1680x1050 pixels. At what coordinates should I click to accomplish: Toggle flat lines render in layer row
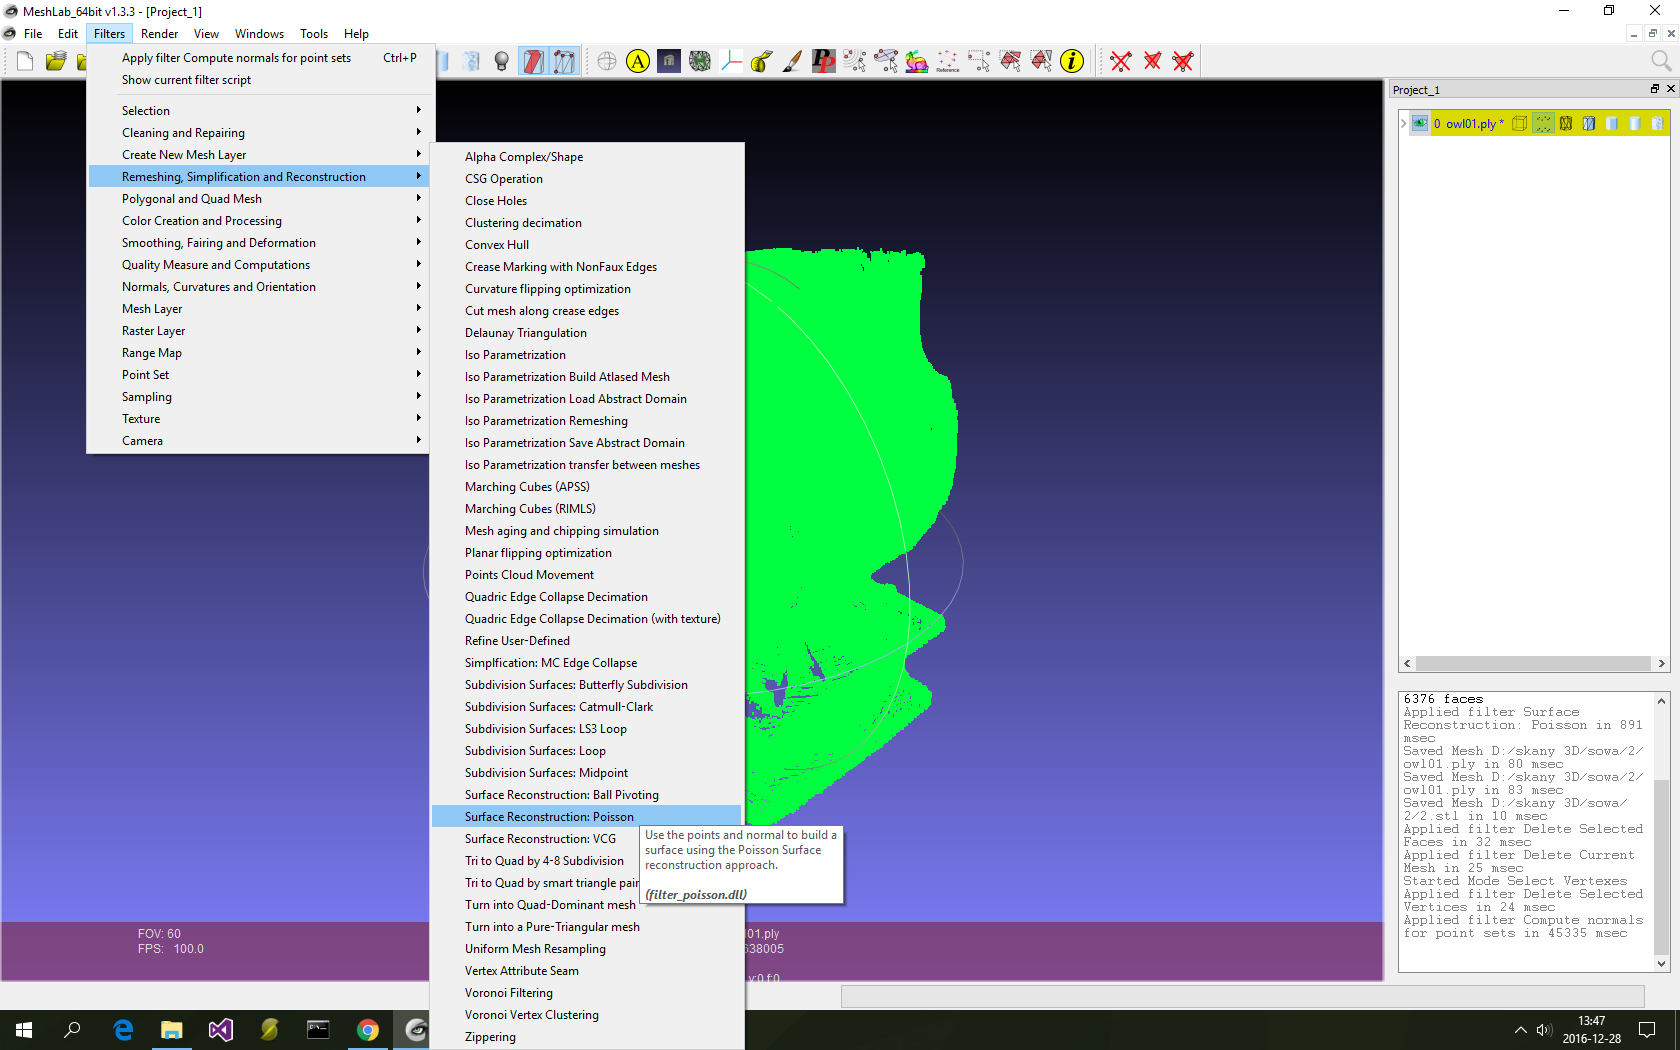click(1612, 124)
